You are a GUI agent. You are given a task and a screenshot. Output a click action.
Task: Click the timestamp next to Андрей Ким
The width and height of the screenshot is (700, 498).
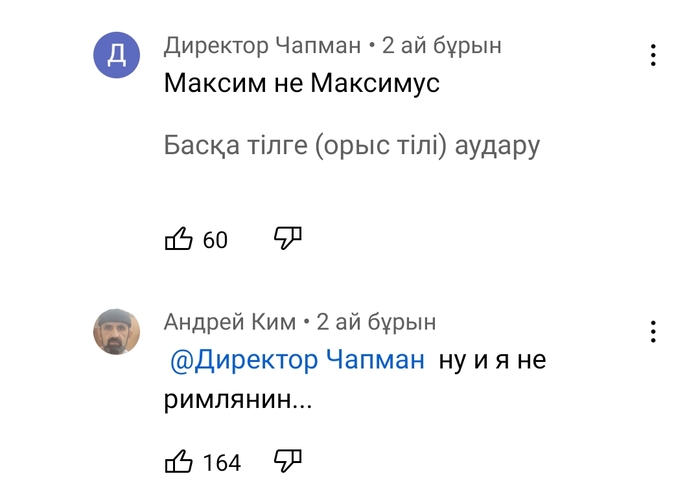pos(377,322)
